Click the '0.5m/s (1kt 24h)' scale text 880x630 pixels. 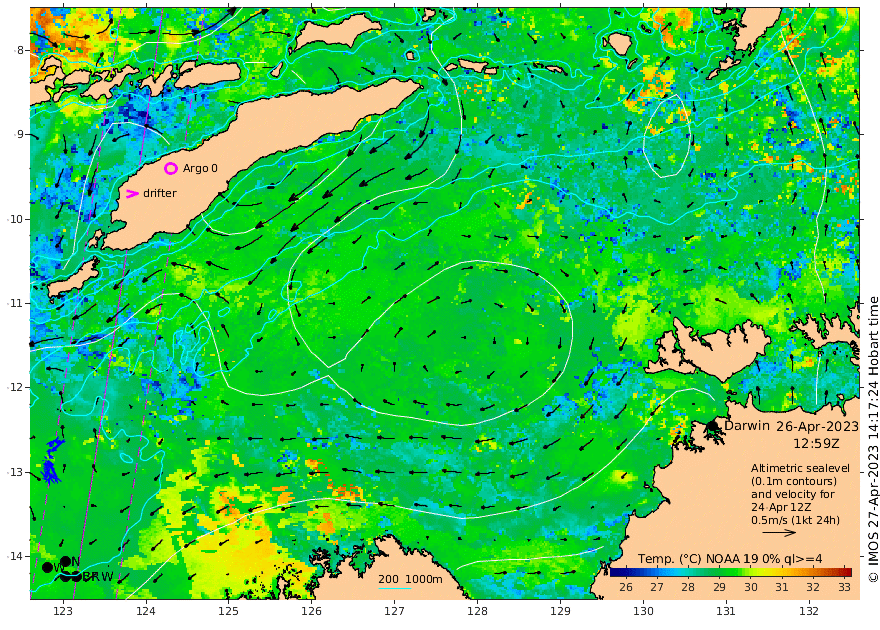click(795, 520)
